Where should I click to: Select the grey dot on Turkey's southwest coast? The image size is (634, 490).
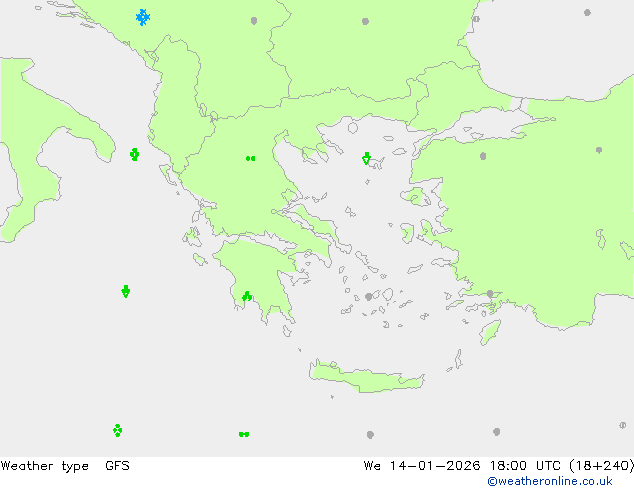coord(490,294)
